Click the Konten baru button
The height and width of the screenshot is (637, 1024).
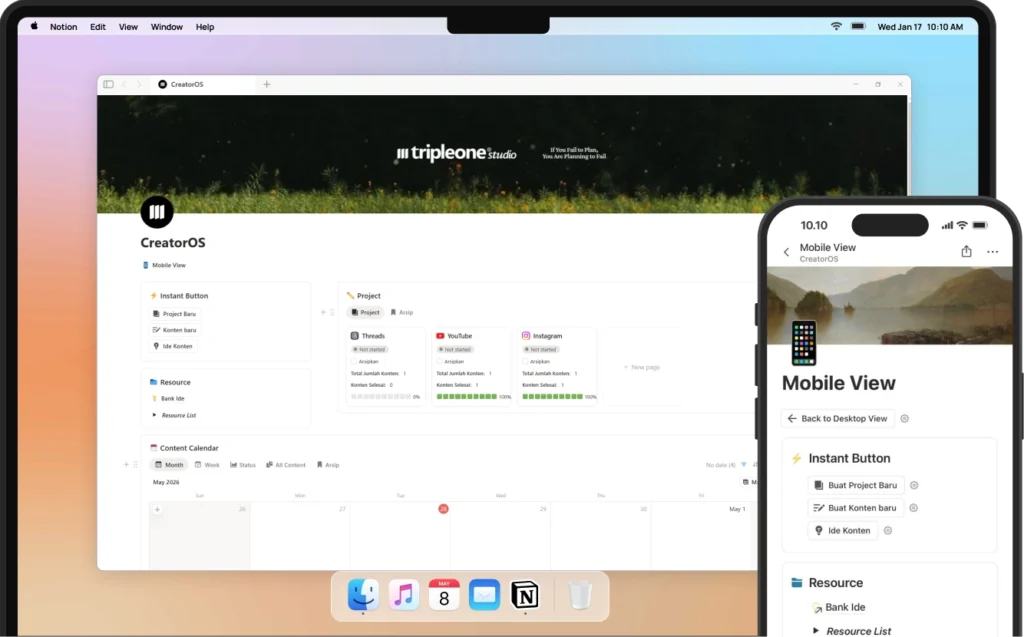pyautogui.click(x=175, y=330)
